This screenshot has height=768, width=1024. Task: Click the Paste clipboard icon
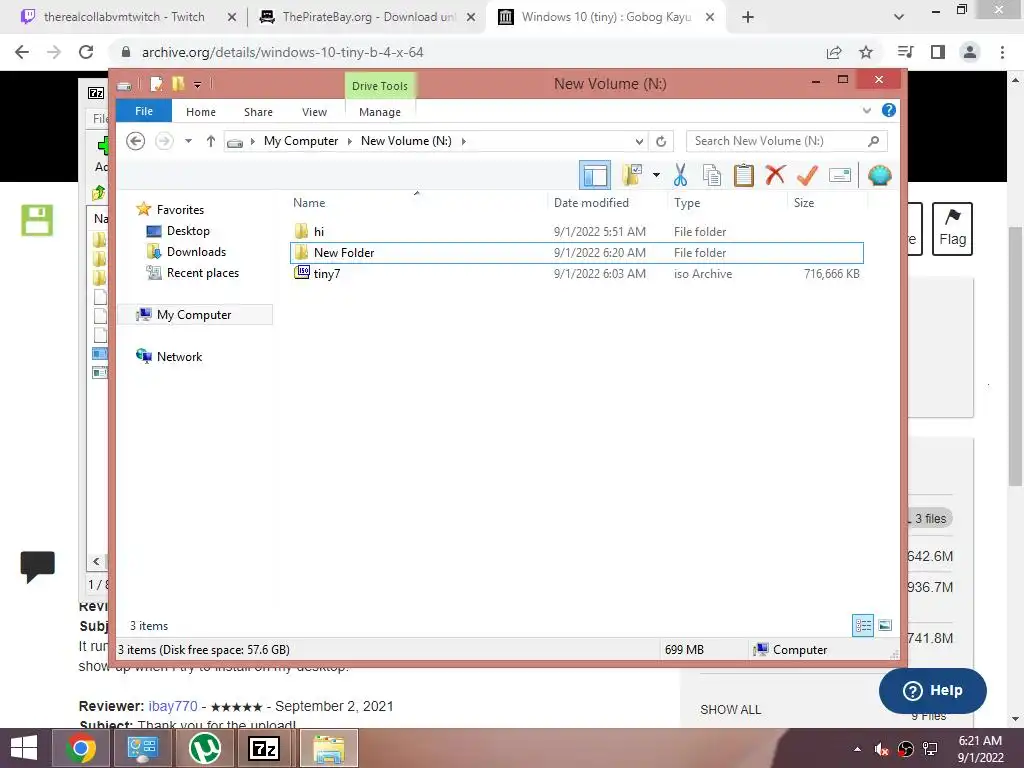point(743,175)
